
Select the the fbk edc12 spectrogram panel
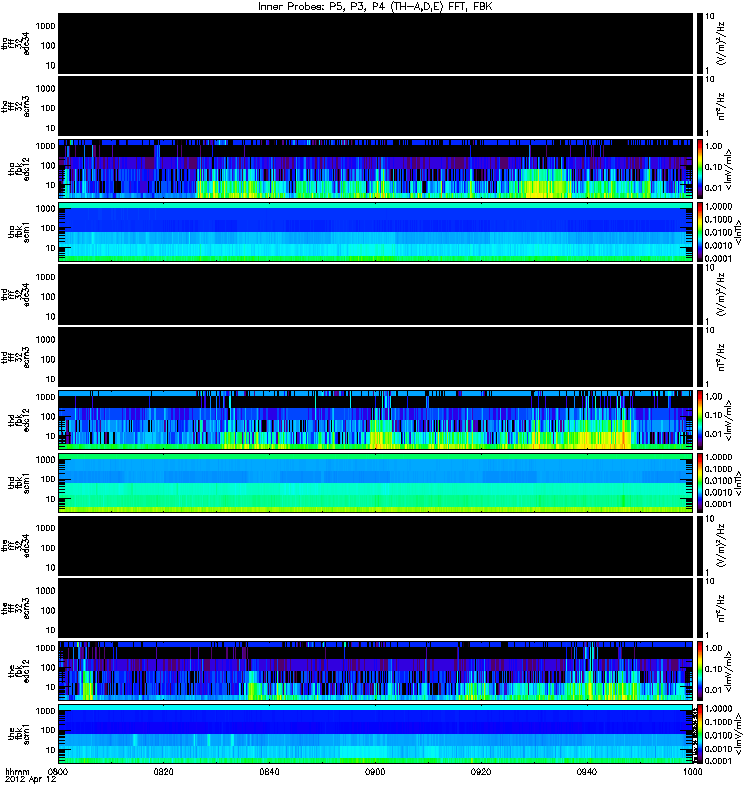(376, 671)
